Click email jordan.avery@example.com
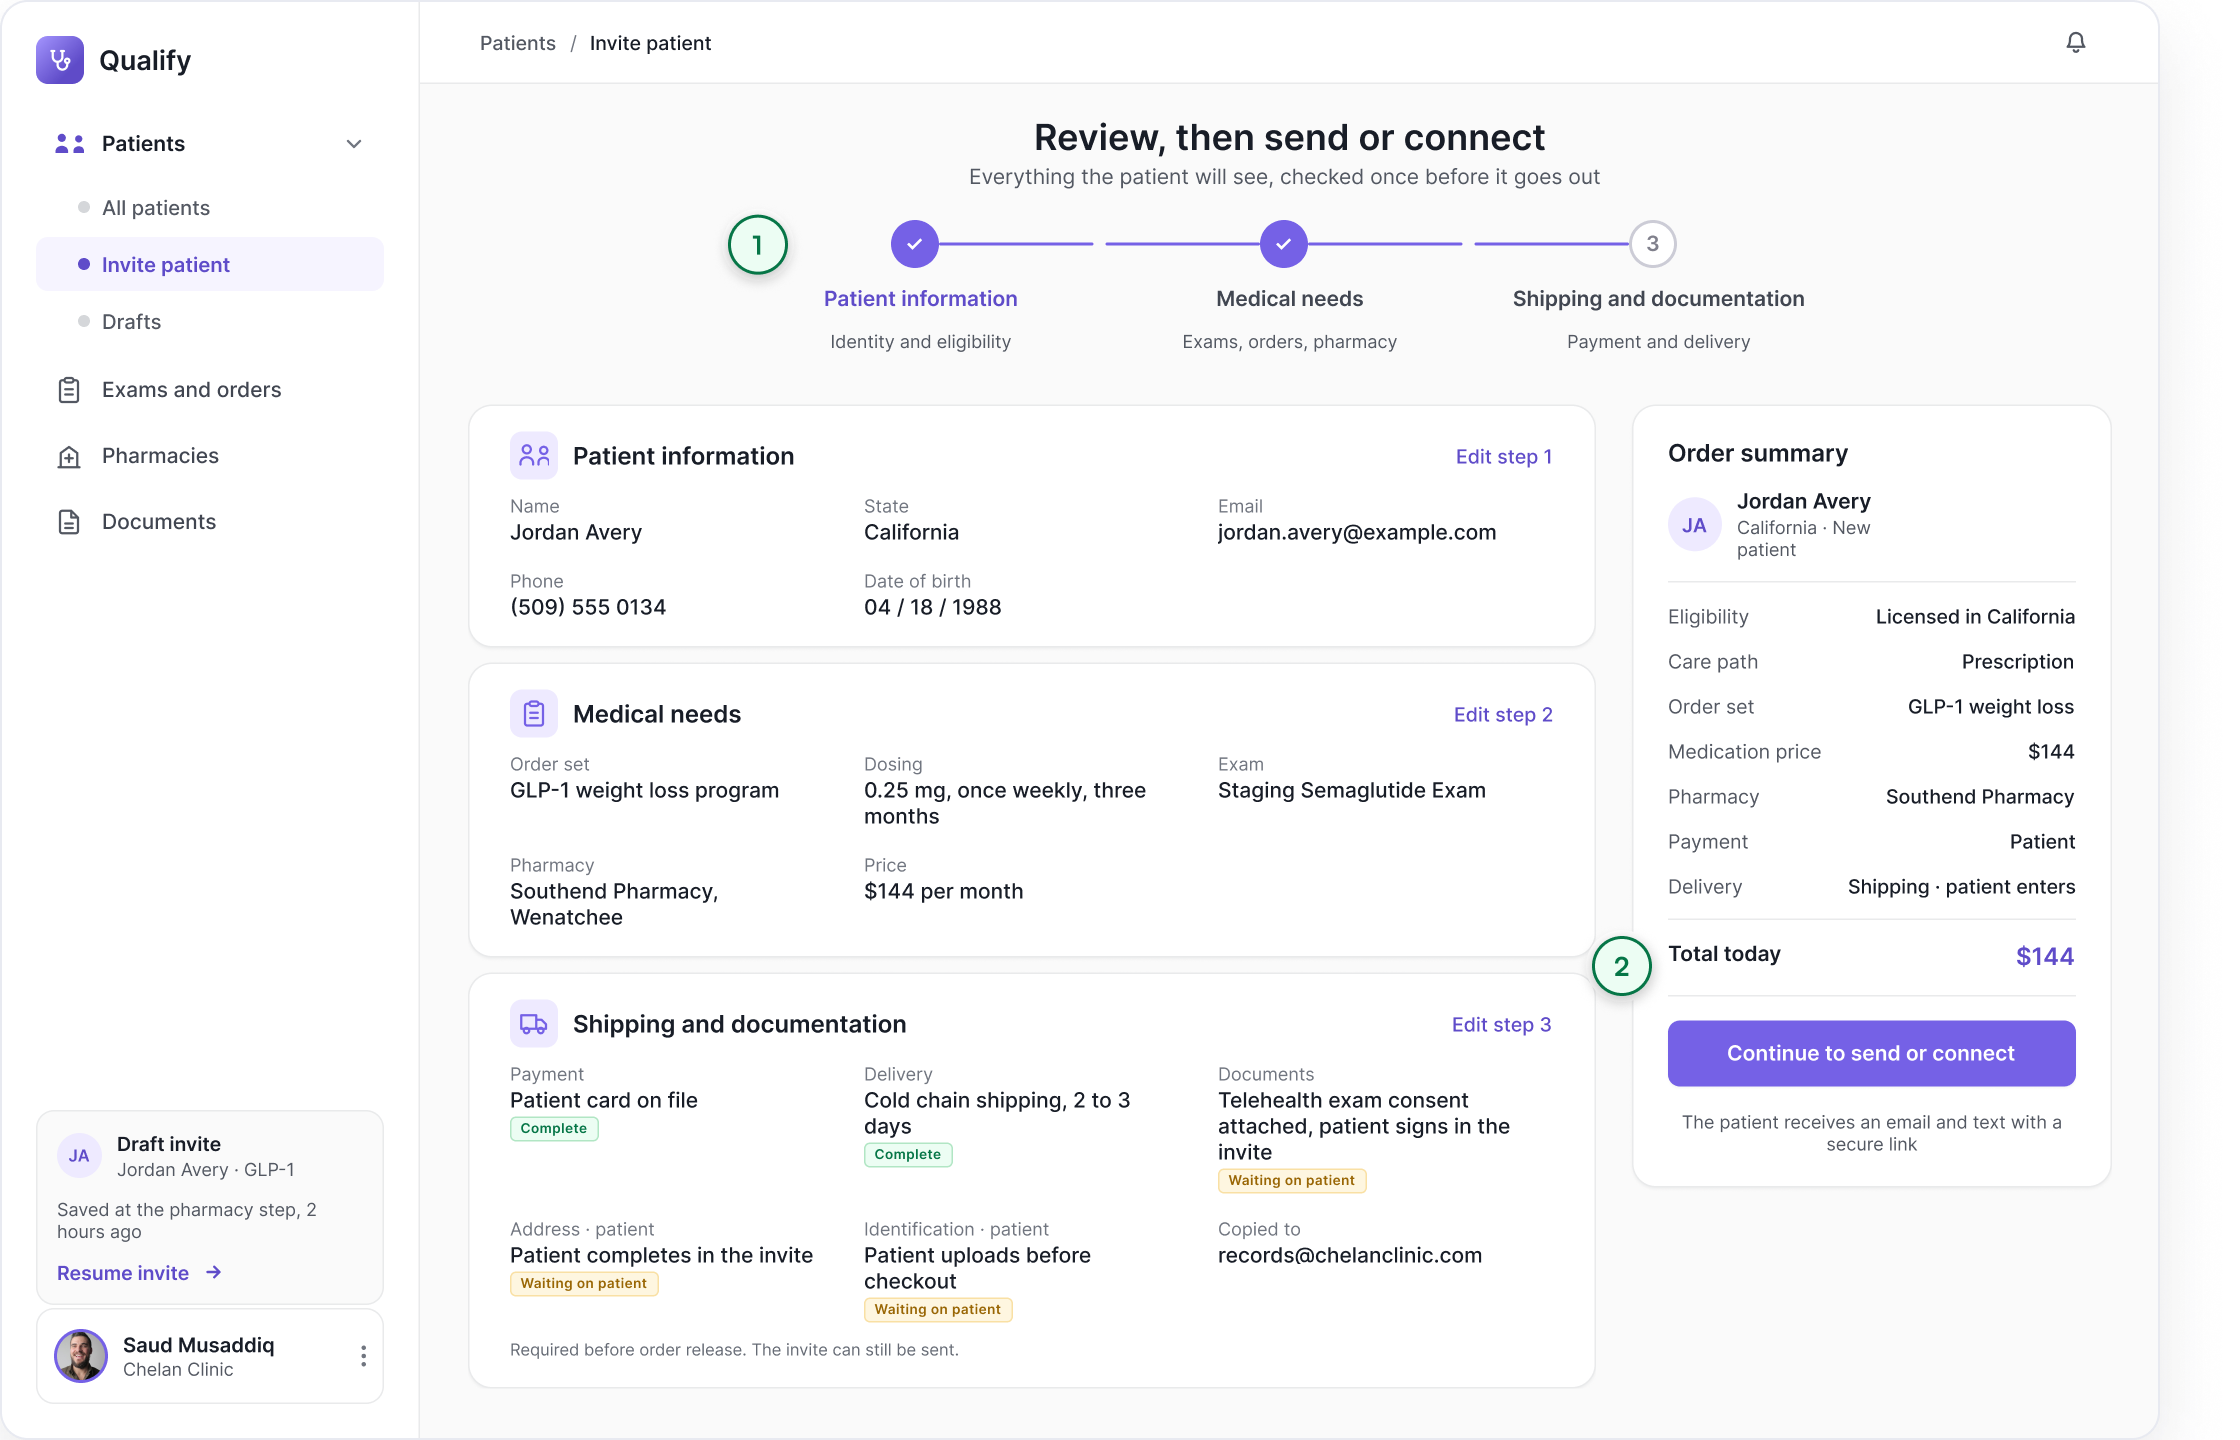Viewport: 2240px width, 1440px height. [x=1357, y=533]
